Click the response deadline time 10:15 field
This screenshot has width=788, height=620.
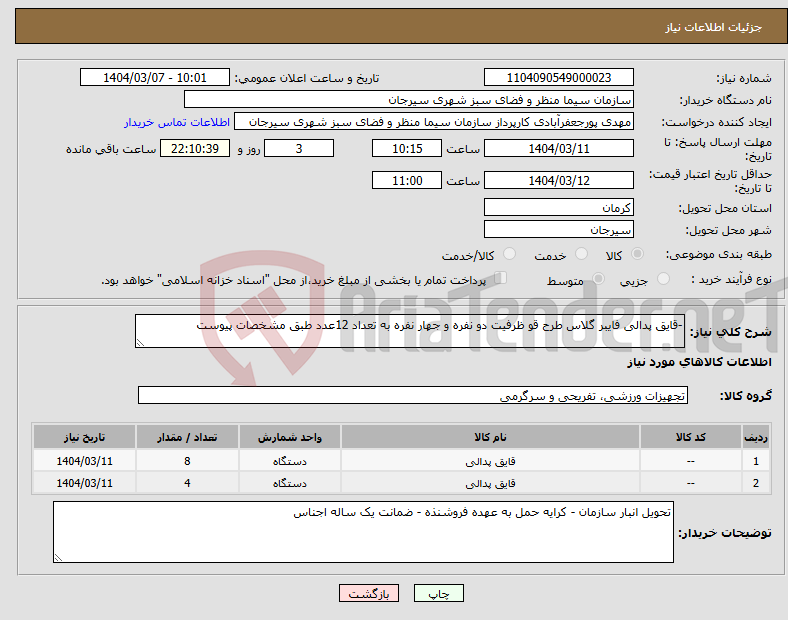point(407,148)
